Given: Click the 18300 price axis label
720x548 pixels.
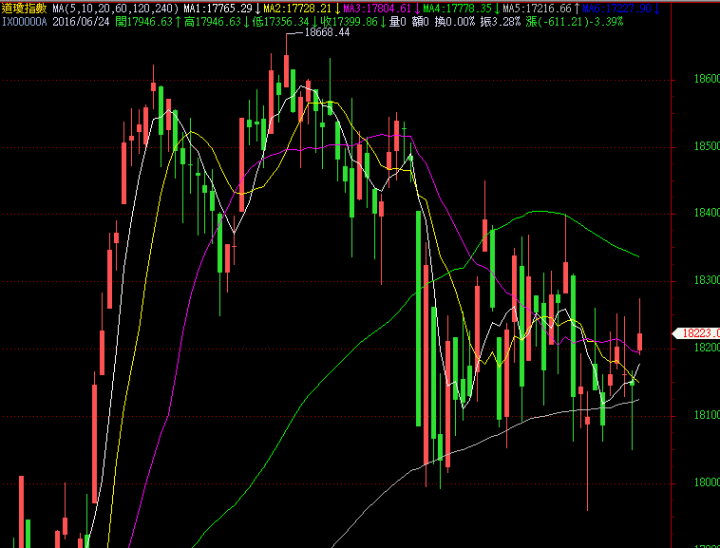Looking at the screenshot, I should tap(707, 280).
